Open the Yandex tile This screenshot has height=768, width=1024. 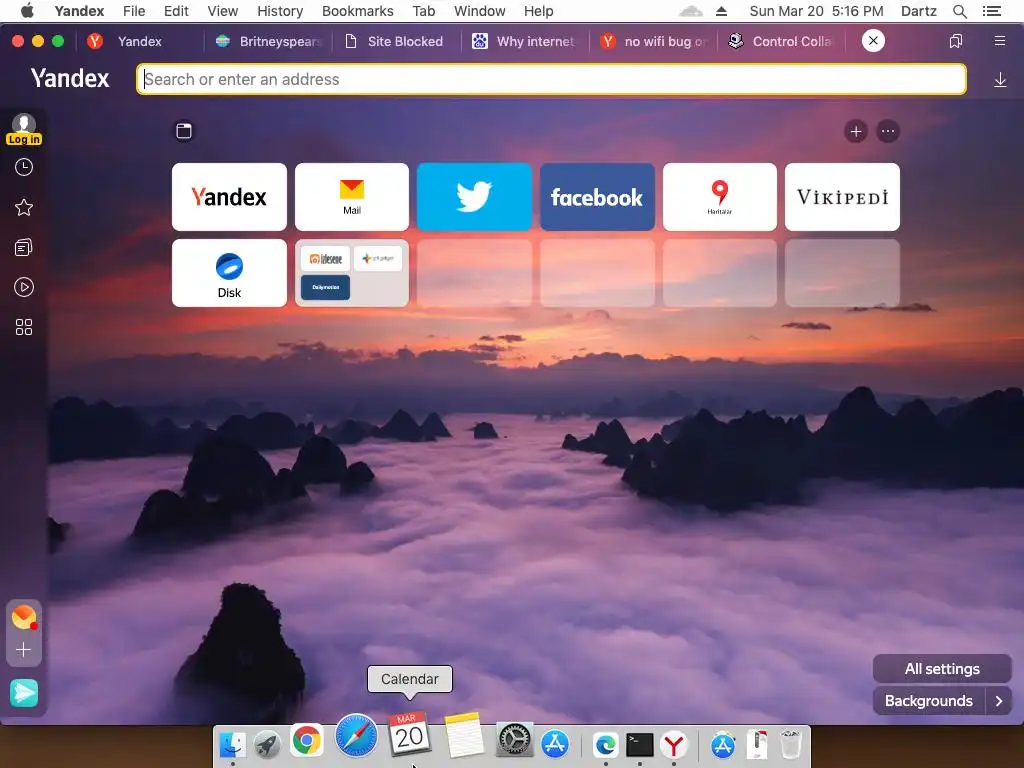pos(229,197)
